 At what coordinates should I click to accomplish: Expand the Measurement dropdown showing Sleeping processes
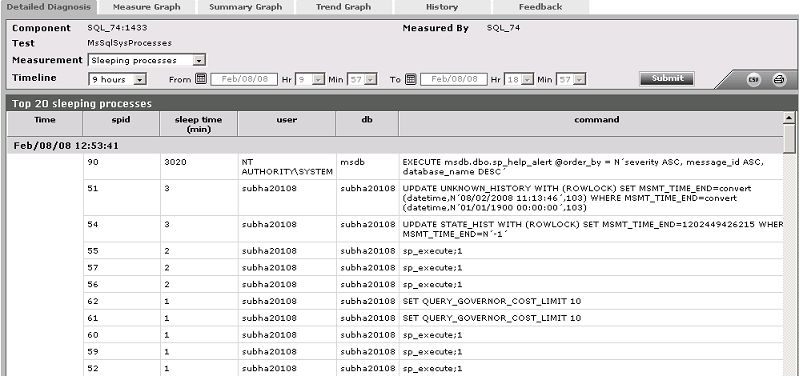[147, 60]
